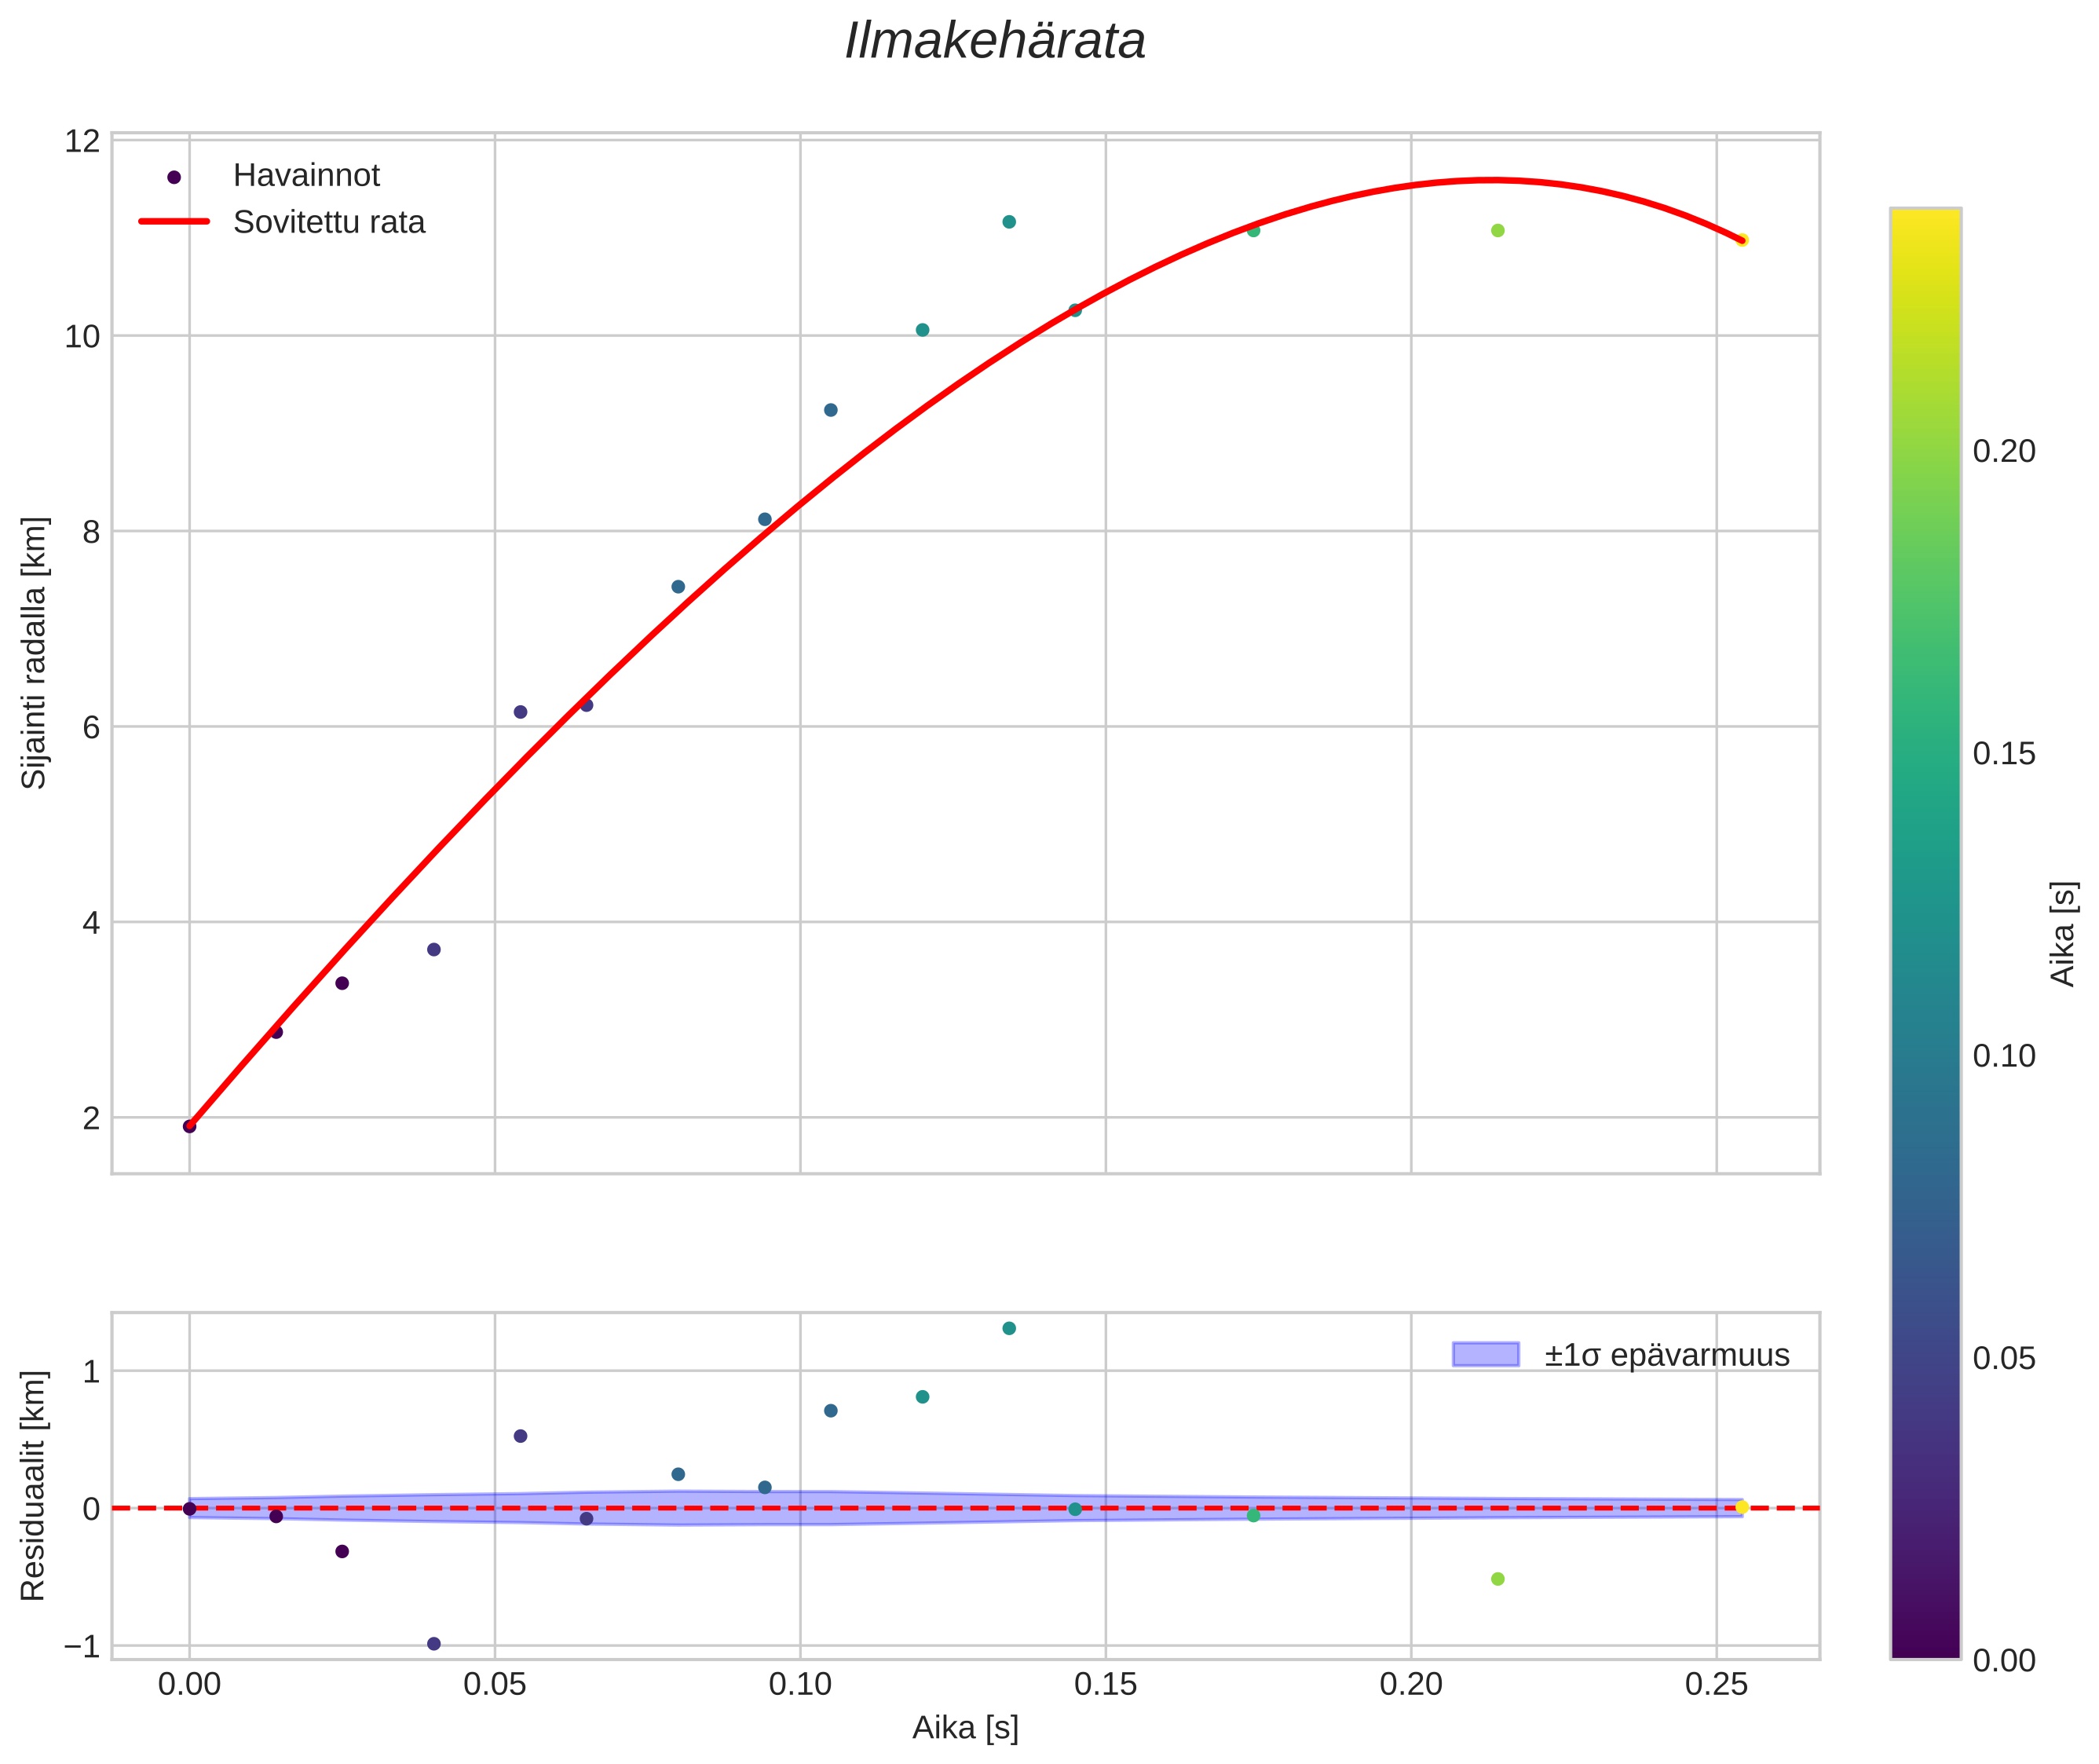This screenshot has height=1764, width=2099.
Task: Click the Sovitettu rata legend text
Action: (329, 222)
